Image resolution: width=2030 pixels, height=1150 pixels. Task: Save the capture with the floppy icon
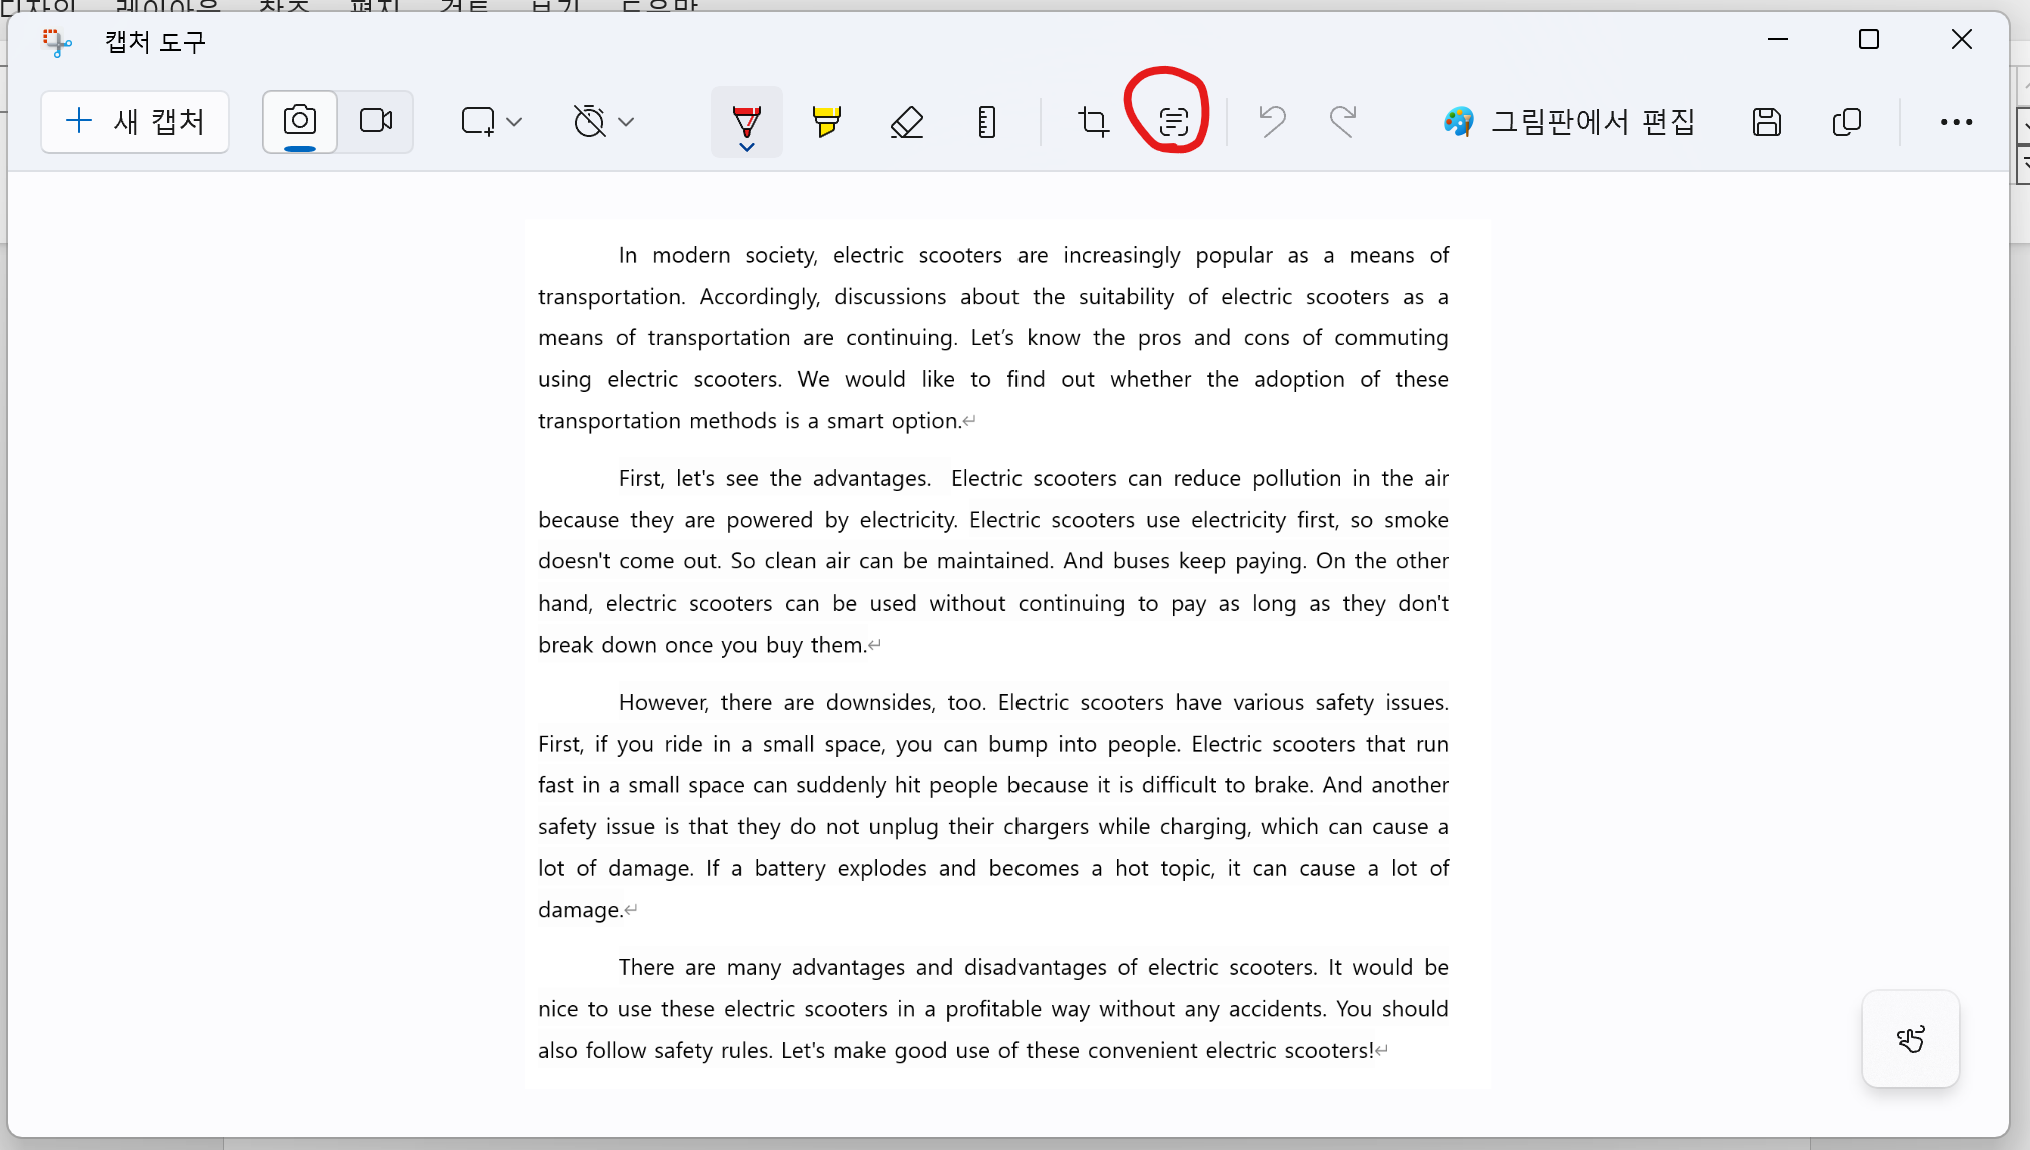pos(1767,122)
